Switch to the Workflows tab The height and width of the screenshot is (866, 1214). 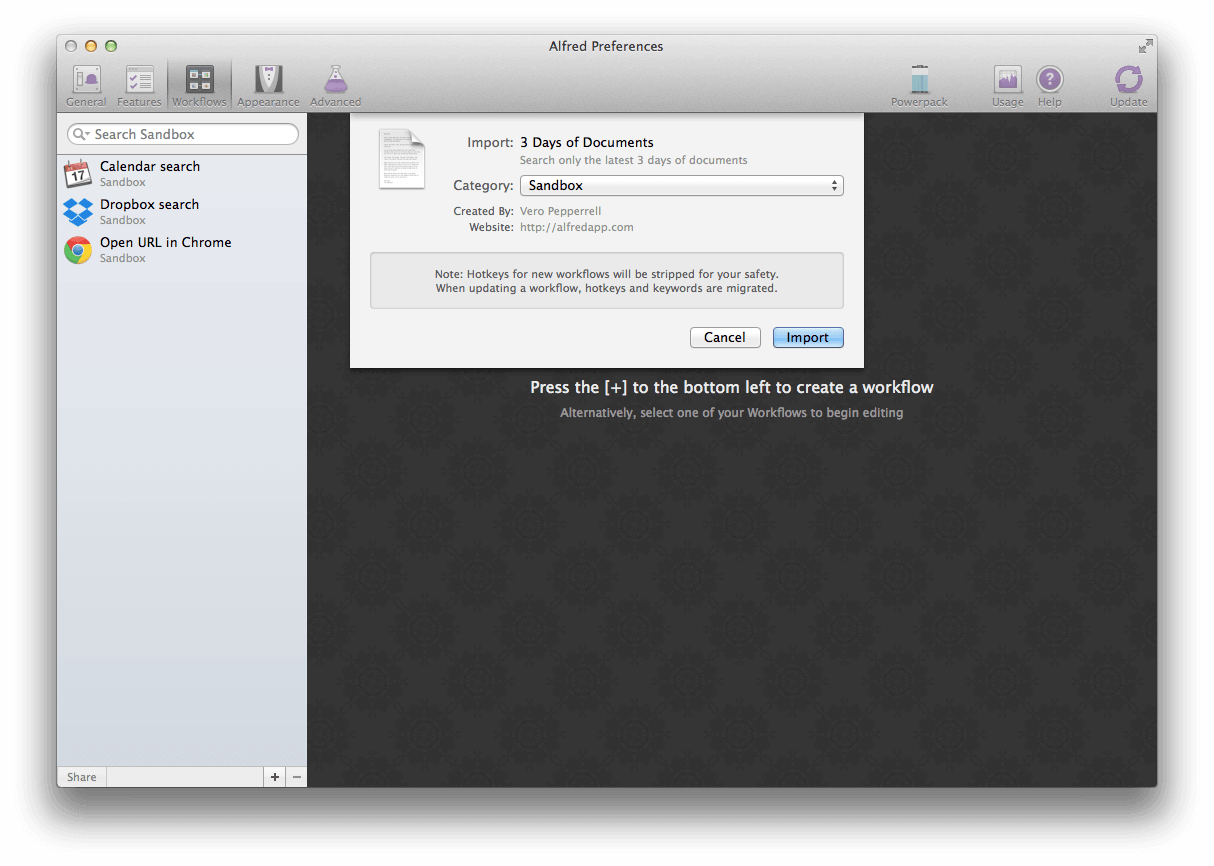click(x=198, y=84)
